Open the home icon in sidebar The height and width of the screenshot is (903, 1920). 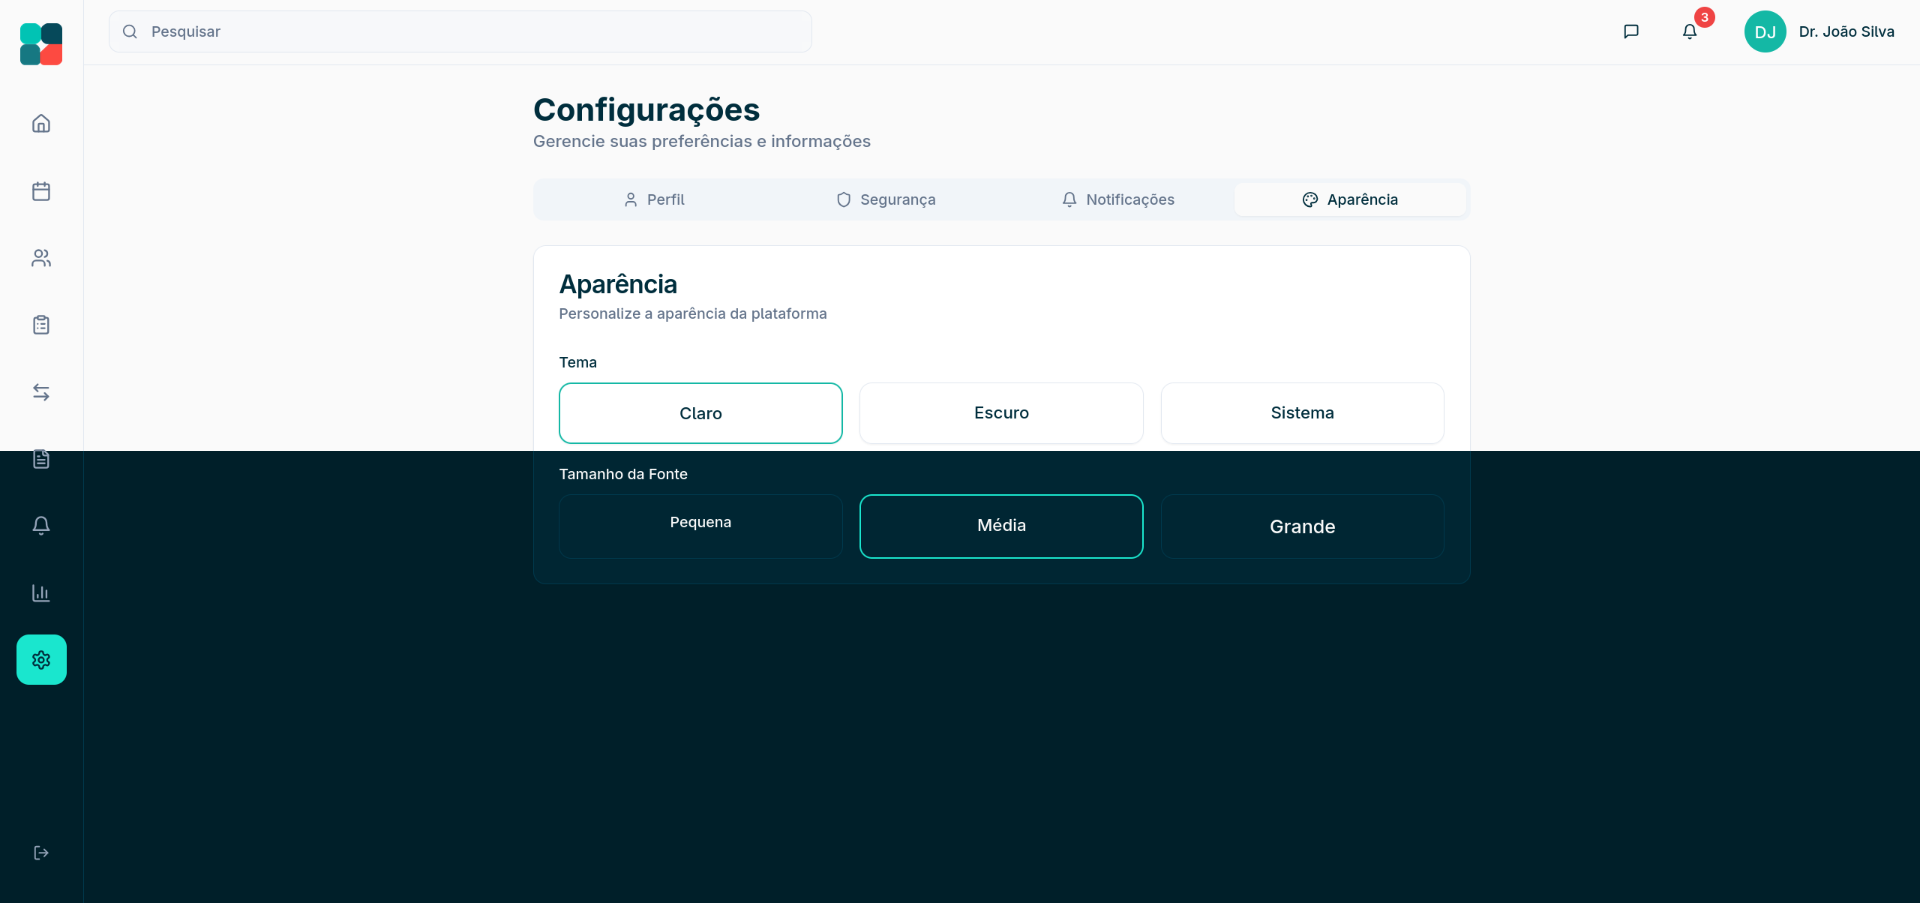(x=41, y=124)
